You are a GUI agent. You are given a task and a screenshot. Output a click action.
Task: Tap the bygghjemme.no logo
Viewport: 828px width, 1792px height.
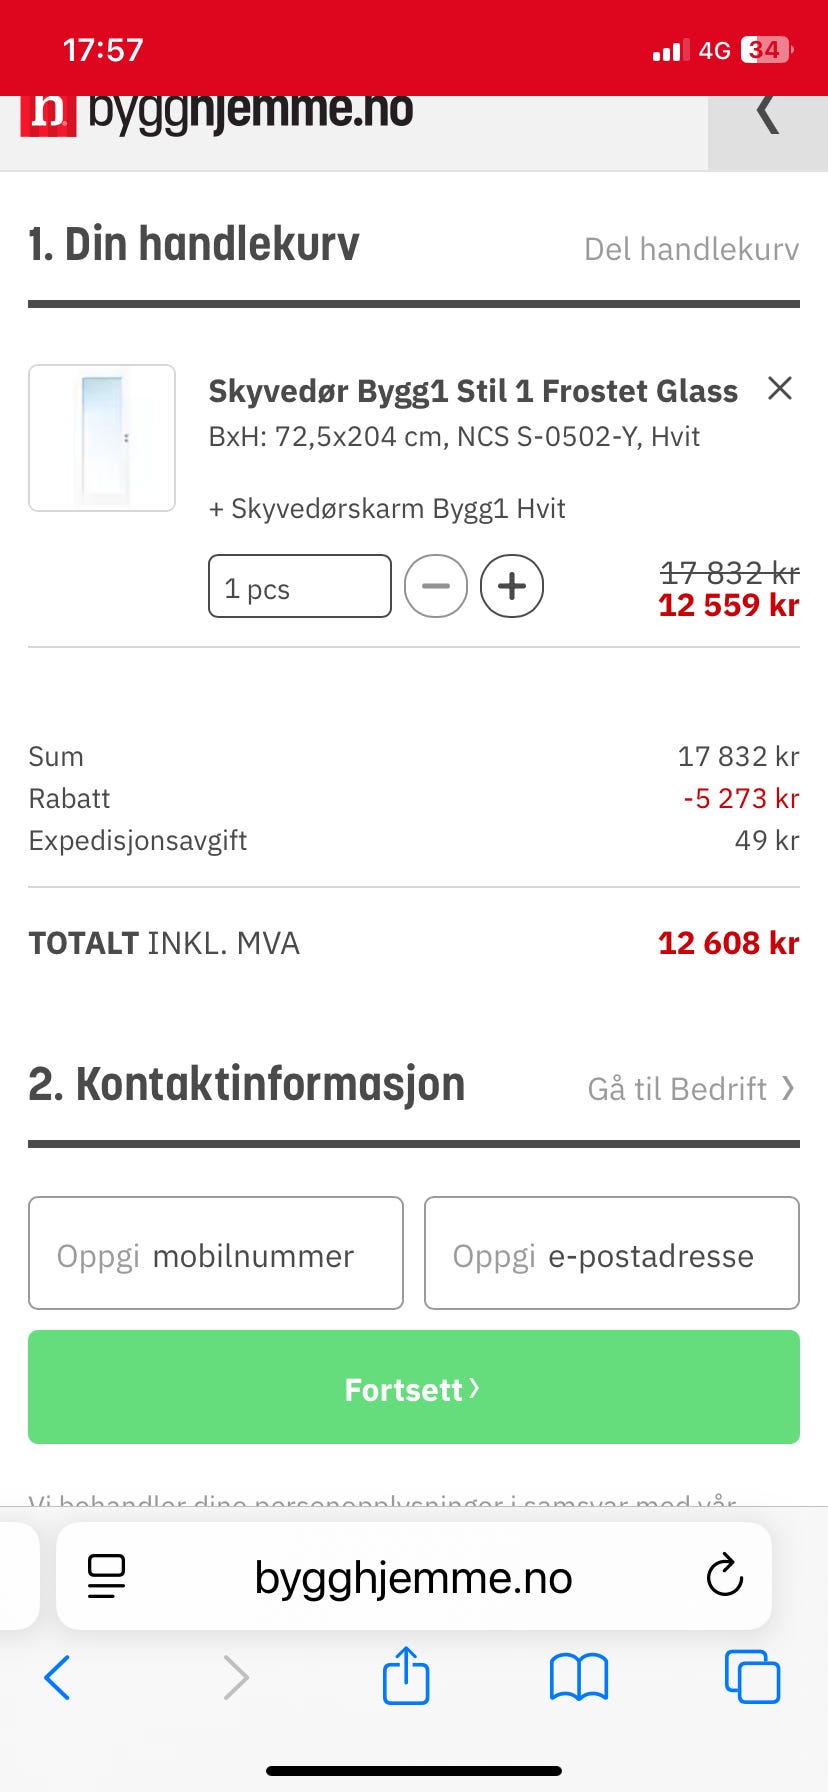tap(217, 112)
